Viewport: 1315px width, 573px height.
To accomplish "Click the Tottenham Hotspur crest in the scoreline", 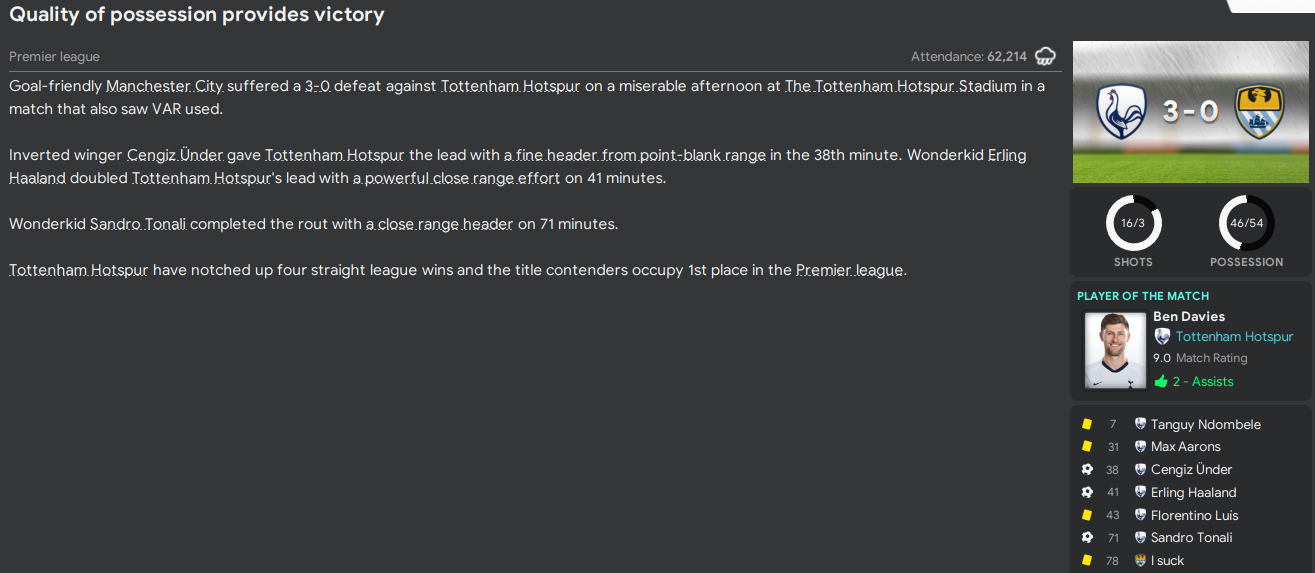I will (1121, 110).
